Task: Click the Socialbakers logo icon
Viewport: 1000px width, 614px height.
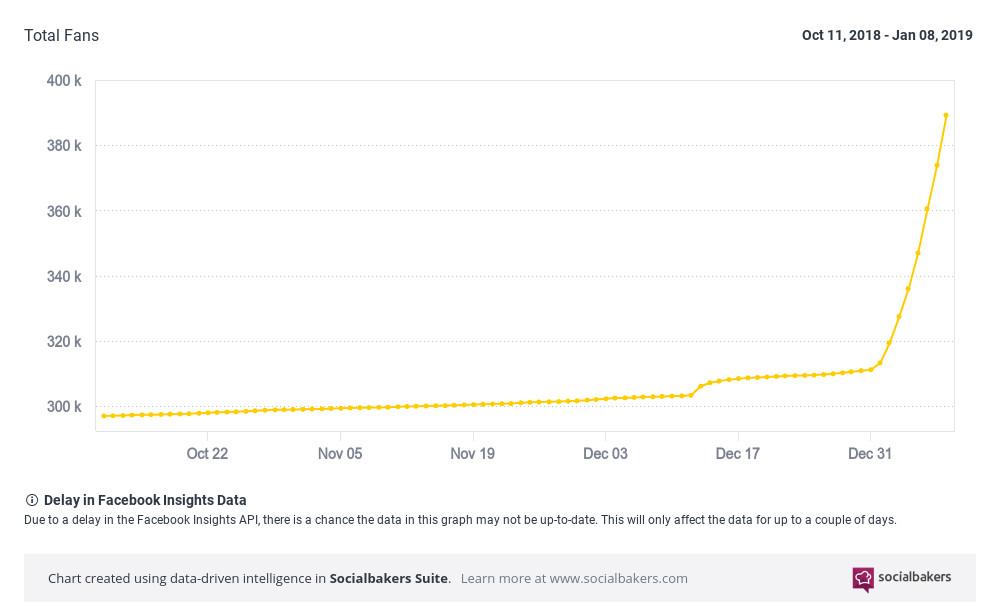Action: pyautogui.click(x=862, y=579)
